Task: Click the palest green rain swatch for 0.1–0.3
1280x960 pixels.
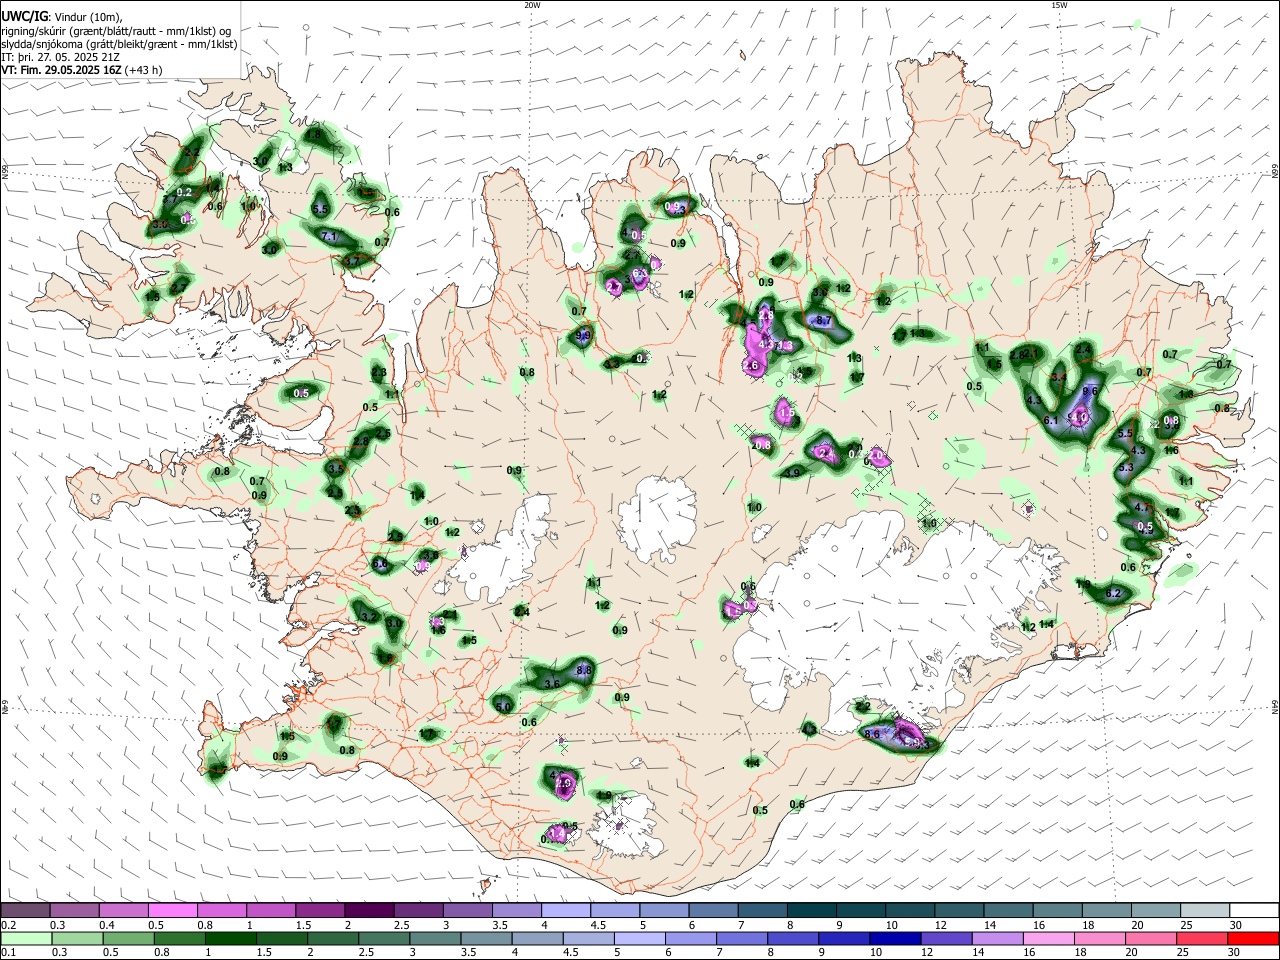Action: pos(25,939)
